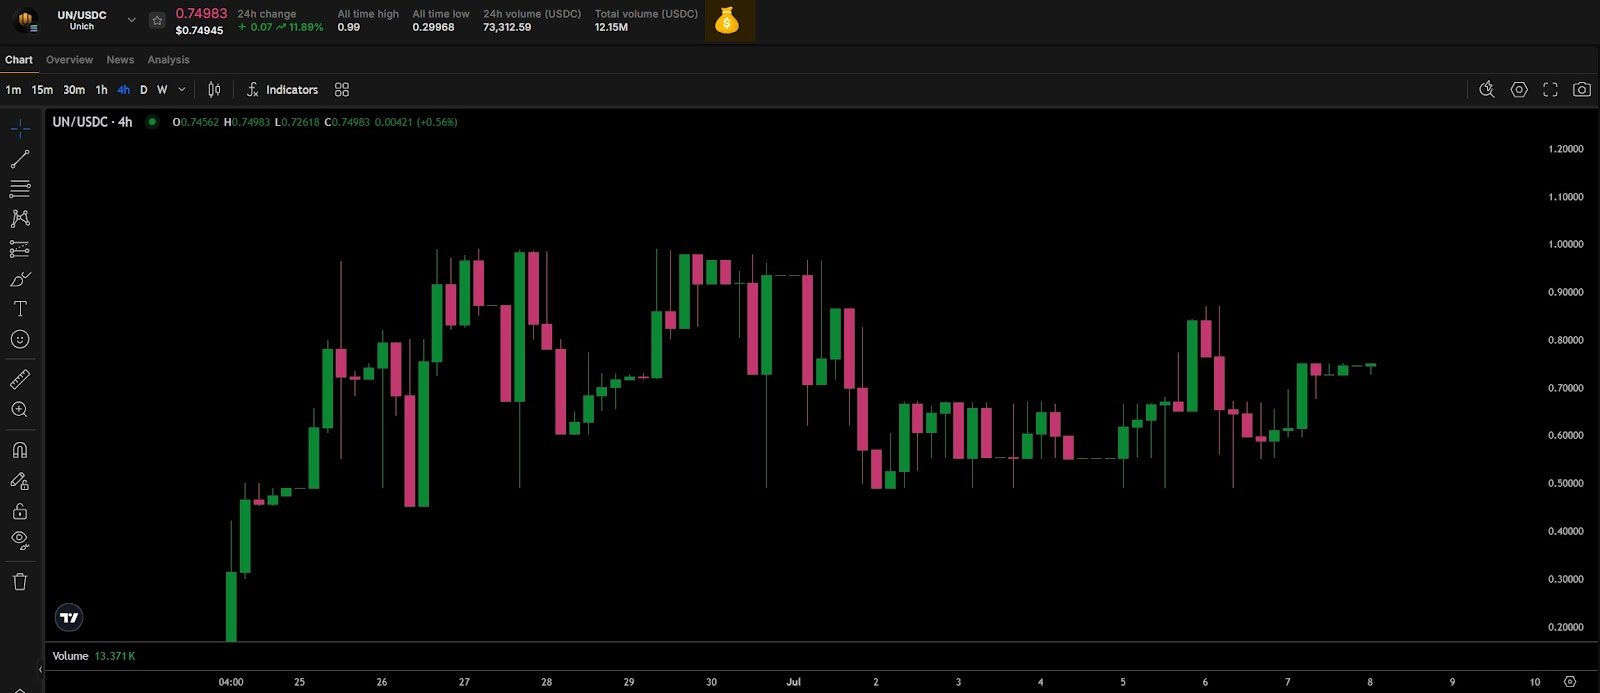Open the Analysis tab
Viewport: 1600px width, 693px height.
[168, 60]
